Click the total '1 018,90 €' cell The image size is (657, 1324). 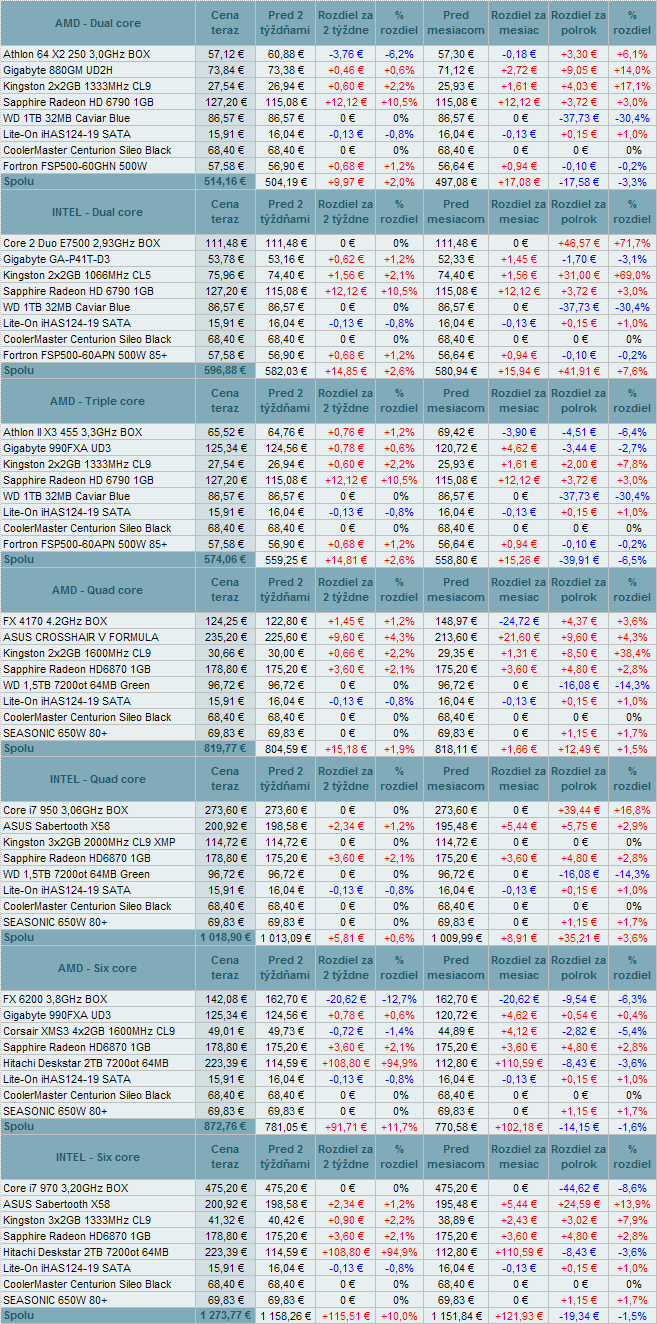click(225, 937)
